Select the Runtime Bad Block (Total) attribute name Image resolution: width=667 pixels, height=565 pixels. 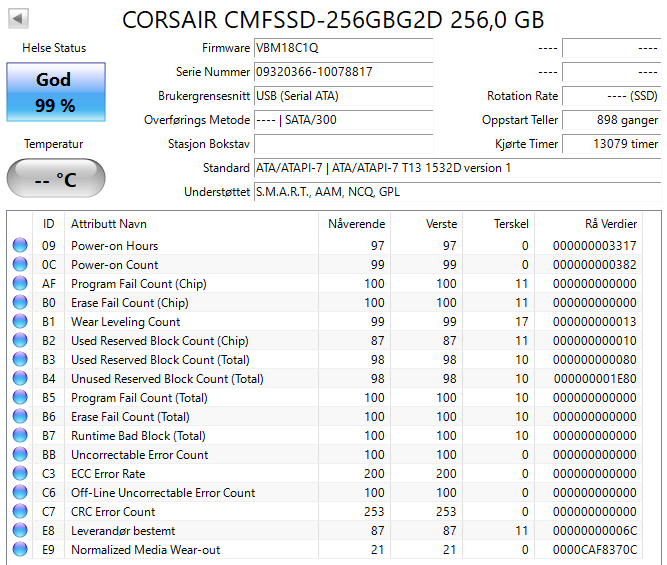(138, 436)
